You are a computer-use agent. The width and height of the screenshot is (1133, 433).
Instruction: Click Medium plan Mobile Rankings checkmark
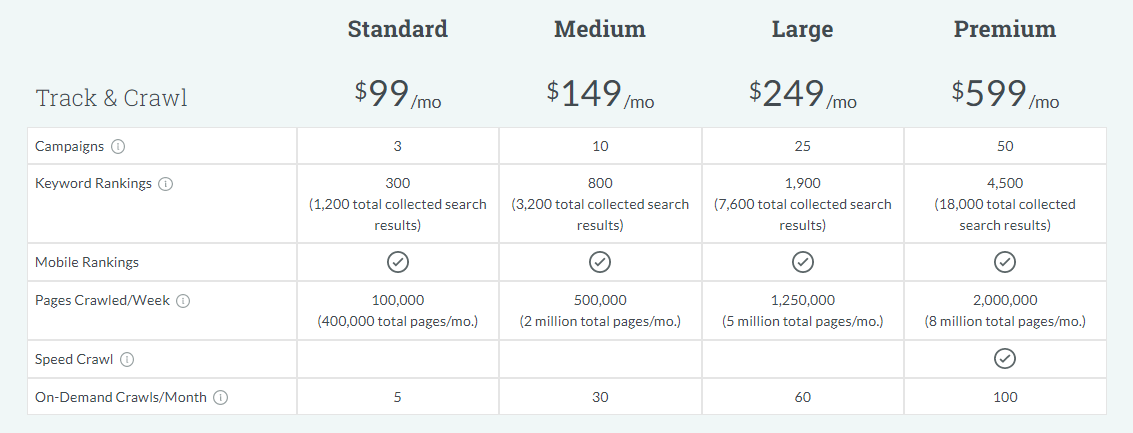(600, 262)
